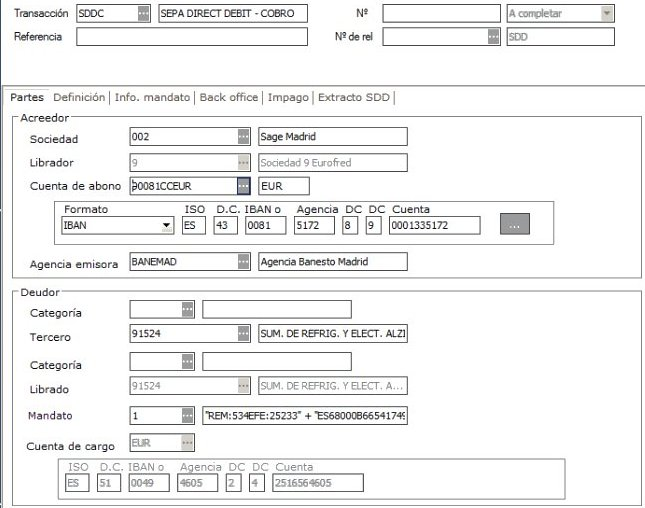Open the 'A completar' status dropdown
The width and height of the screenshot is (645, 508).
click(606, 14)
